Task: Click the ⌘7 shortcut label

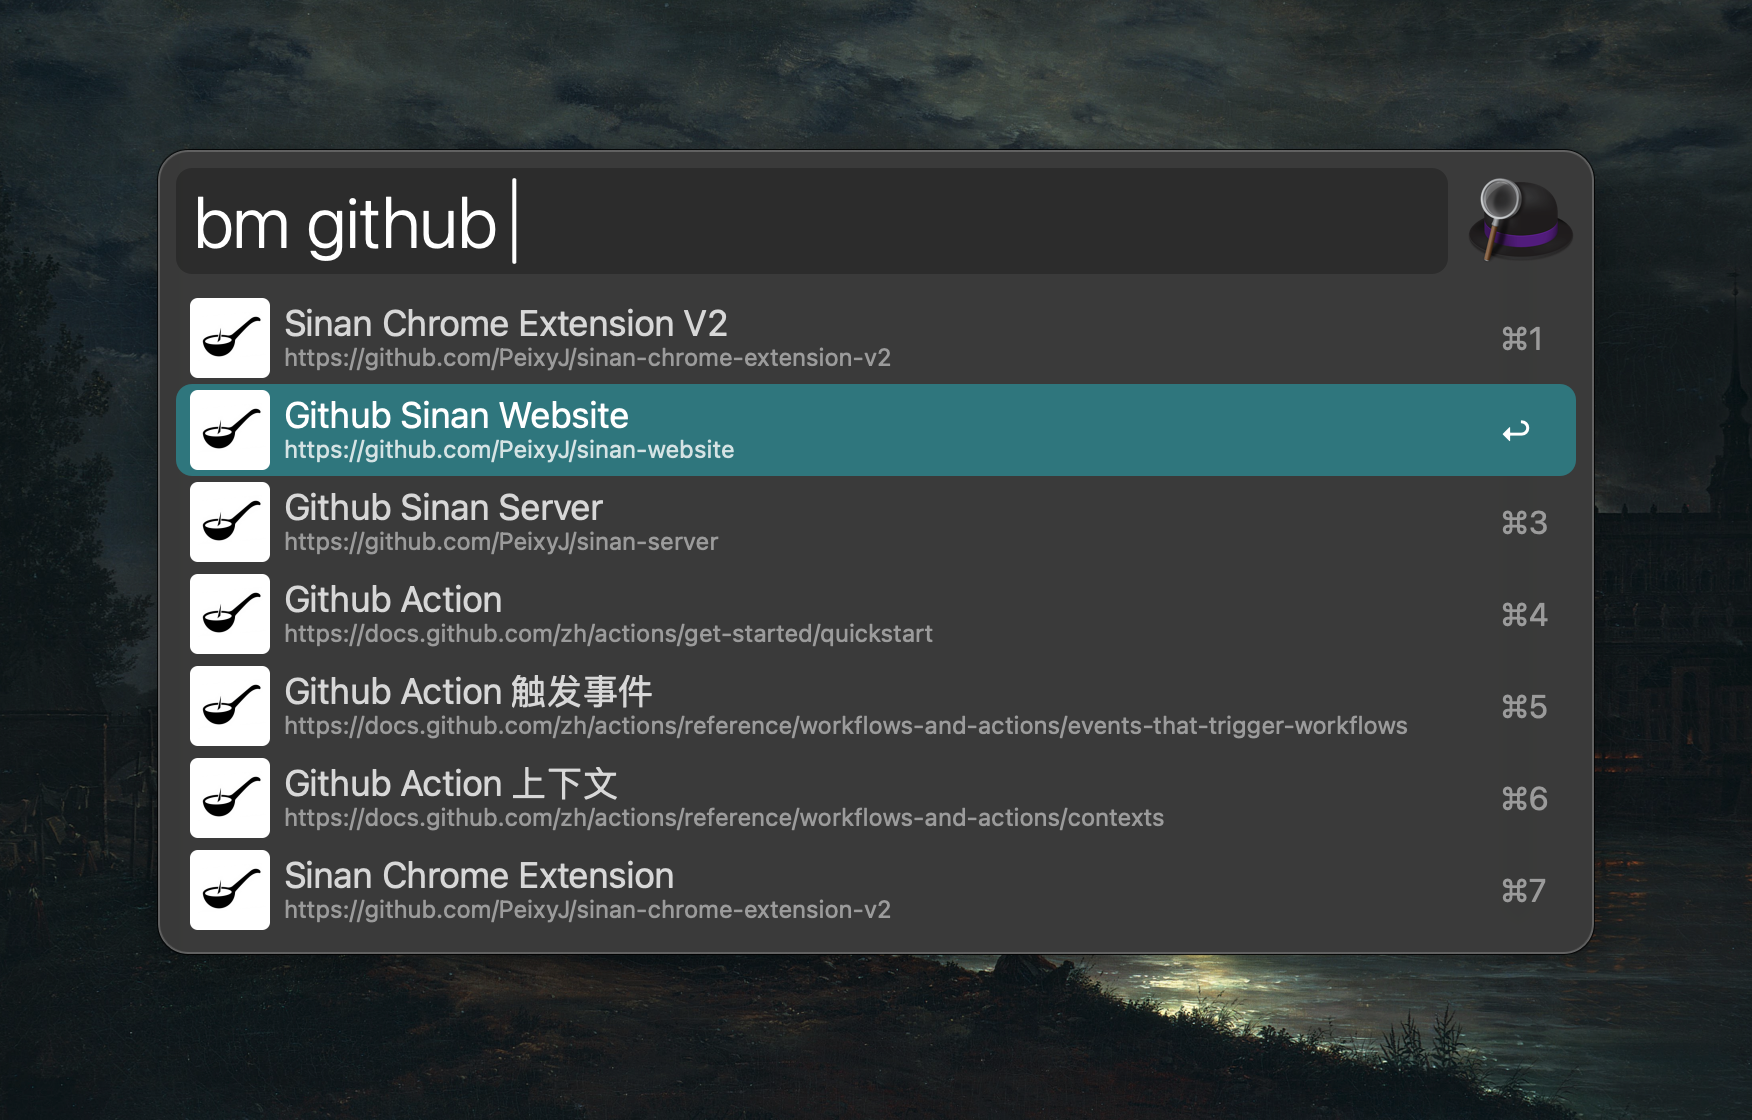Action: (1524, 891)
